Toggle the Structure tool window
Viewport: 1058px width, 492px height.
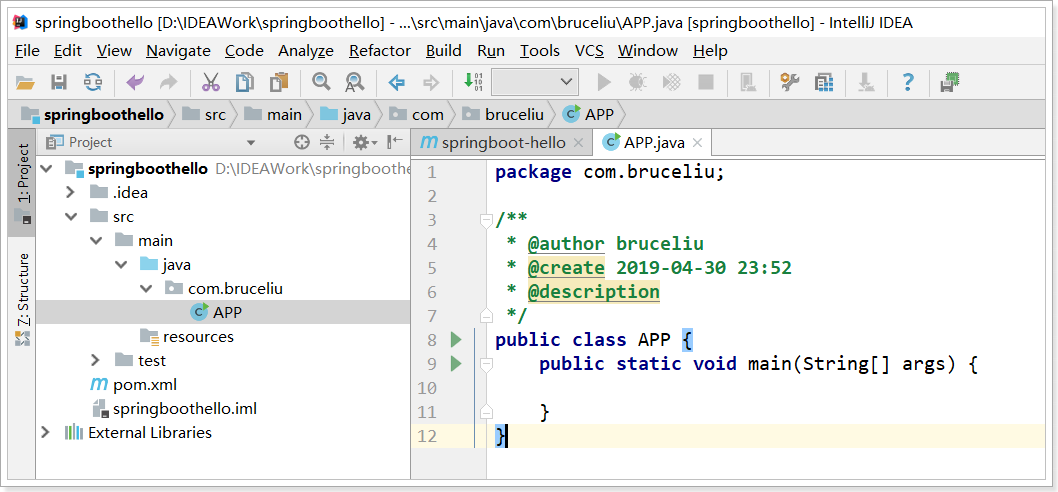click(22, 298)
